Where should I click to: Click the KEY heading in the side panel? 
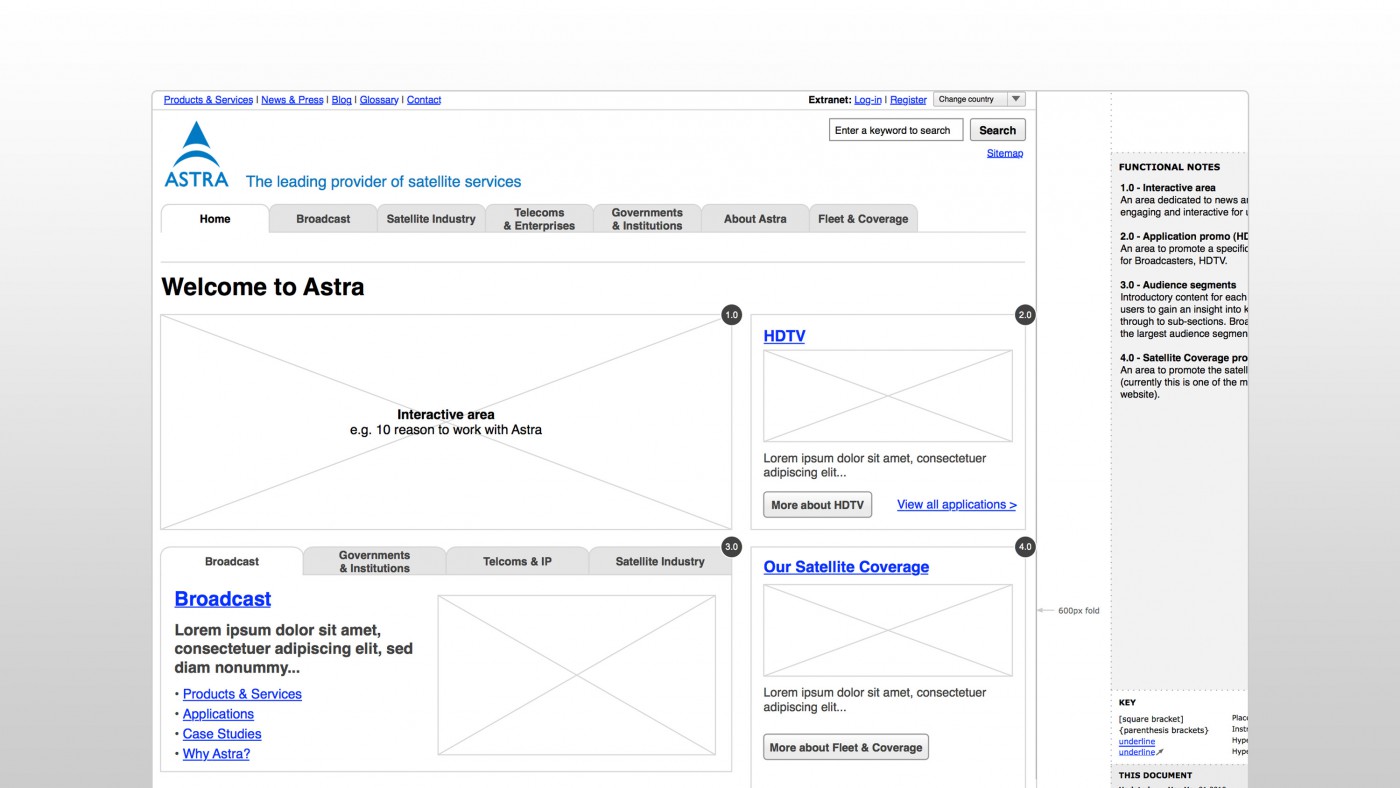pos(1127,703)
